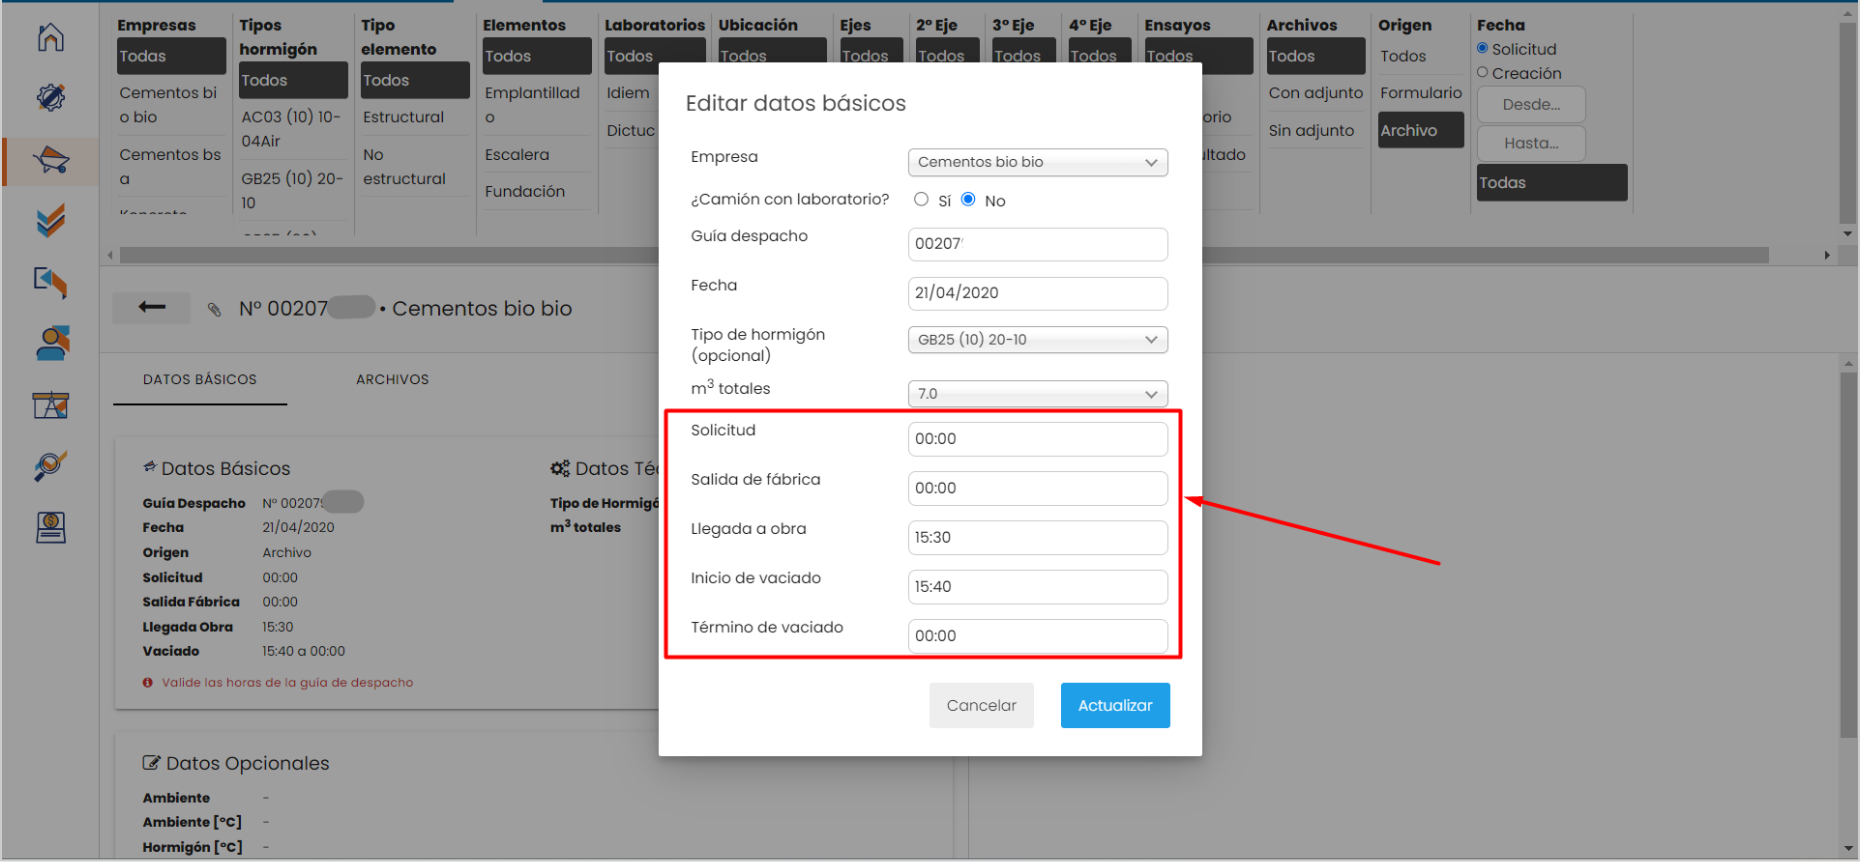Select the wheelbarrow sidebar icon
The image size is (1865, 867).
click(x=51, y=160)
